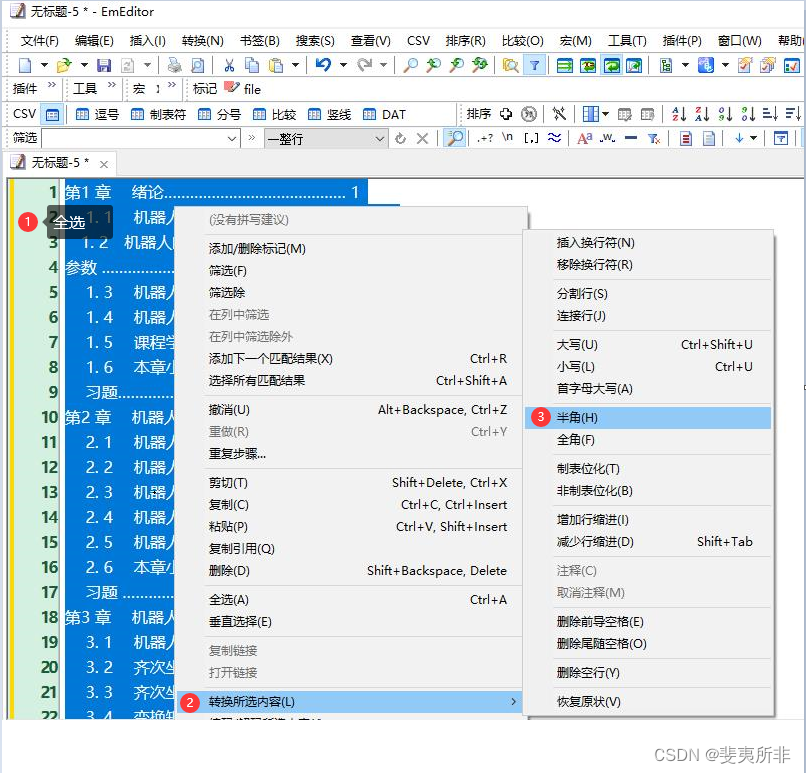806x773 pixels.
Task: Toggle the CSV normal mode button
Action: coord(52,114)
